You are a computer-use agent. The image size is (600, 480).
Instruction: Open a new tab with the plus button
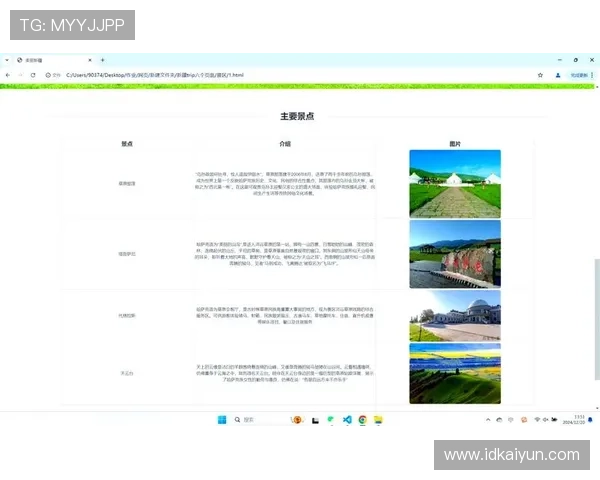click(x=103, y=60)
